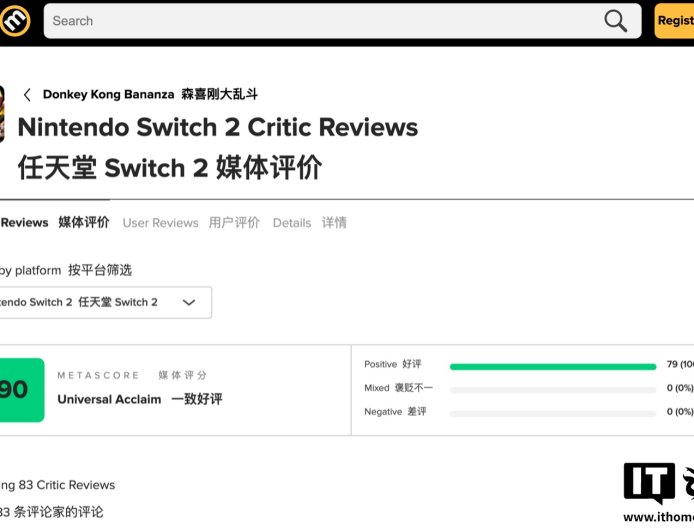Click the Universal Acclaim text
This screenshot has height=532, width=694.
109,399
